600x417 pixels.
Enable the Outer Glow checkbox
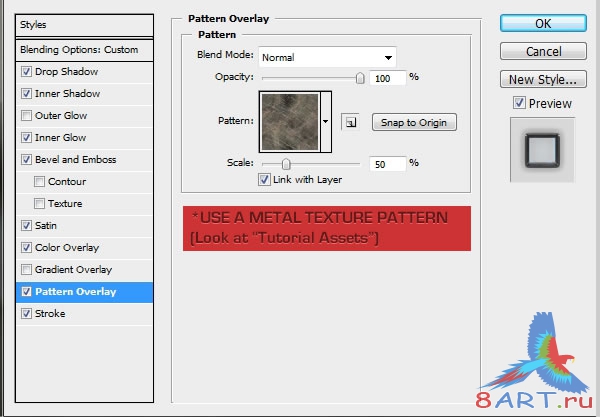click(26, 116)
